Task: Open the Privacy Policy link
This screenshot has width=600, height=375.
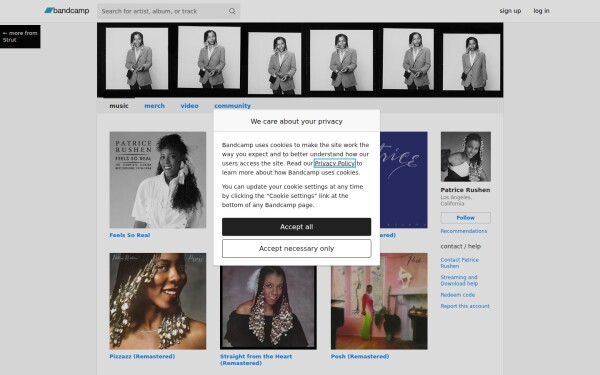Action: pyautogui.click(x=334, y=163)
